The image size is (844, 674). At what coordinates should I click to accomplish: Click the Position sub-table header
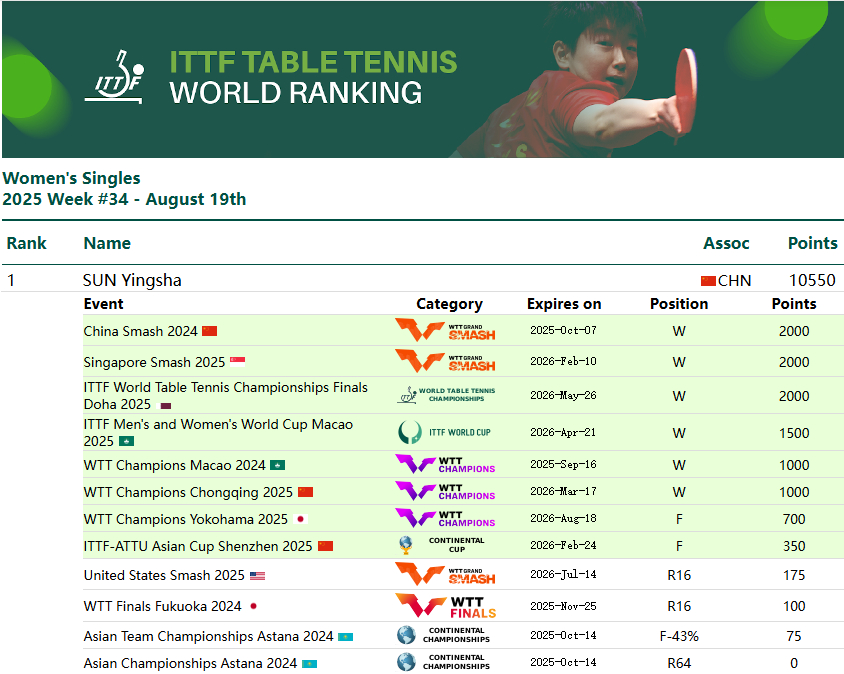point(679,304)
